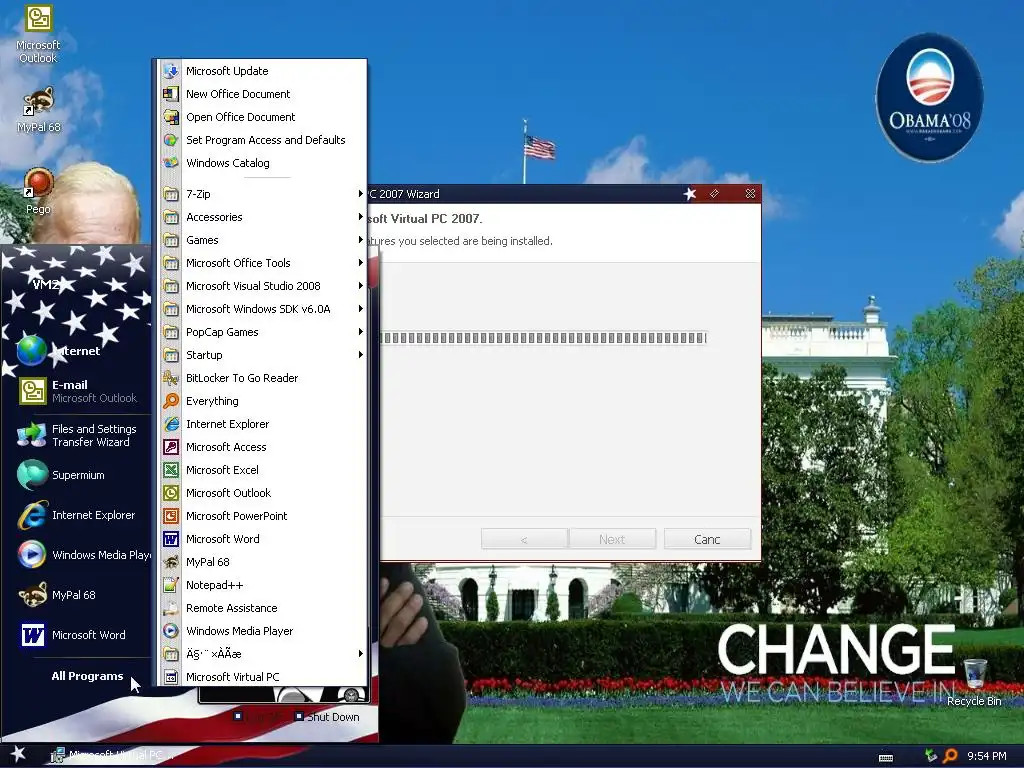Click All Programs in the Start menu
This screenshot has width=1024, height=768.
88,676
